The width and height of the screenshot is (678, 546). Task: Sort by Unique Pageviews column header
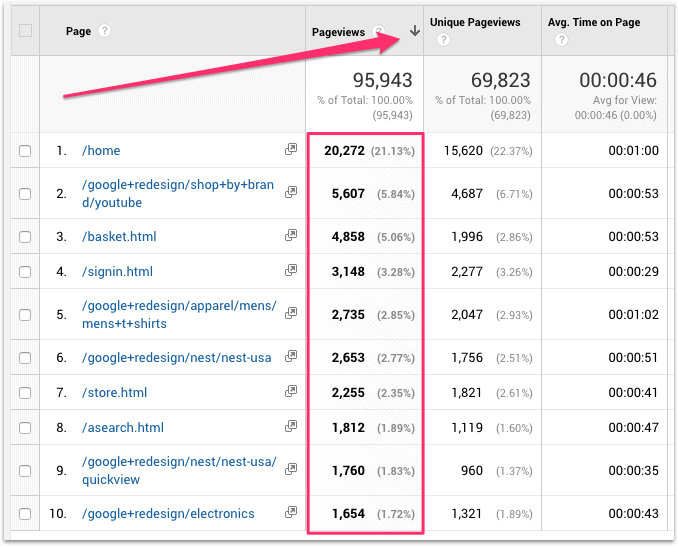[x=475, y=22]
